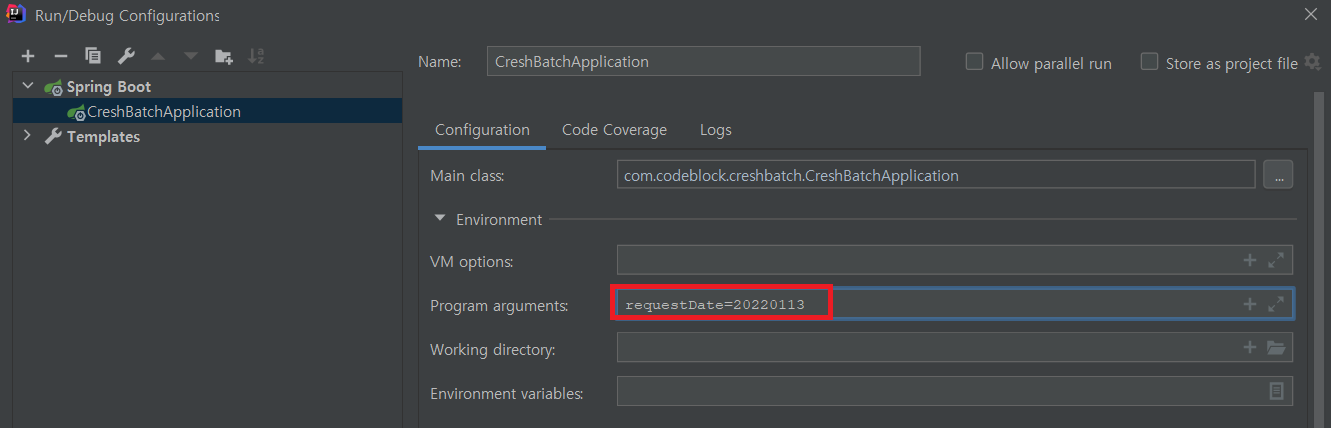The height and width of the screenshot is (428, 1331).
Task: Collapse the Spring Boot tree node
Action: click(28, 86)
